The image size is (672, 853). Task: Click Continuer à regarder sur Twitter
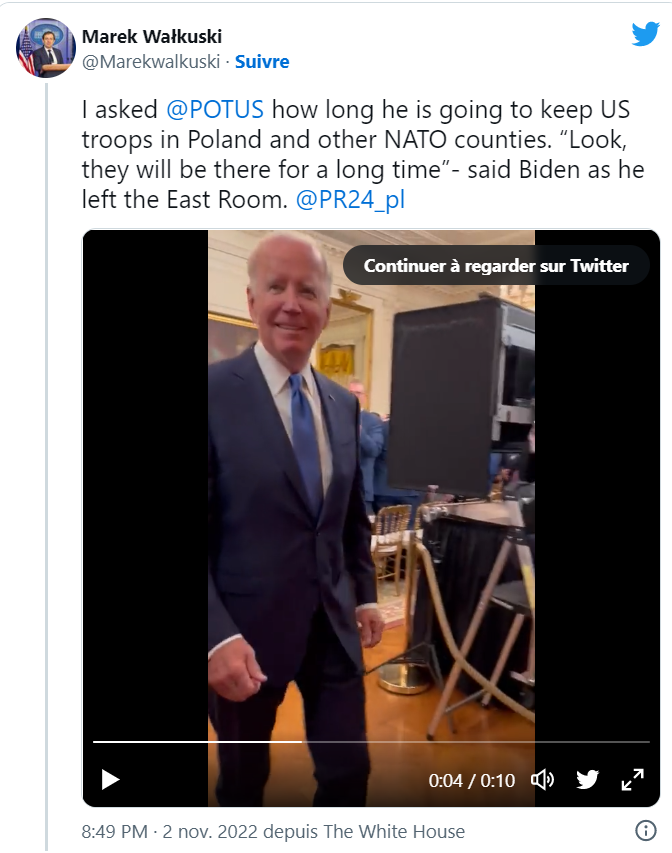(496, 266)
